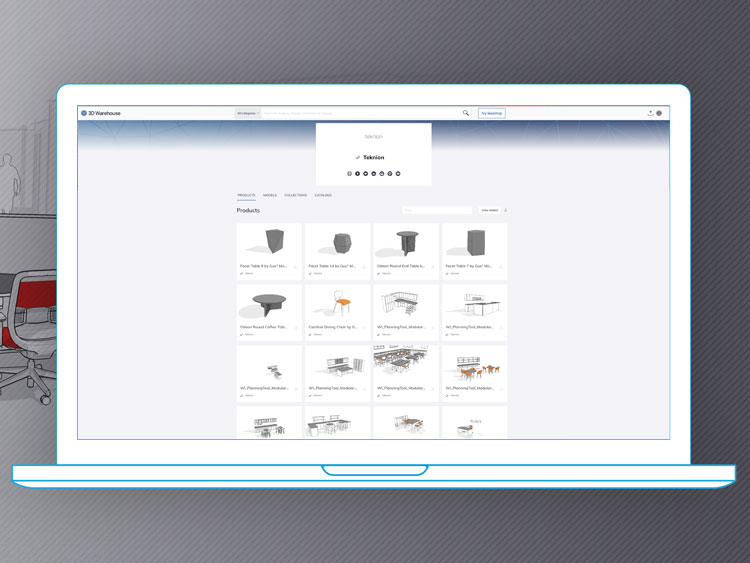The height and width of the screenshot is (563, 750).
Task: Click download icon on Cardinal Dining Chair card
Action: click(364, 328)
